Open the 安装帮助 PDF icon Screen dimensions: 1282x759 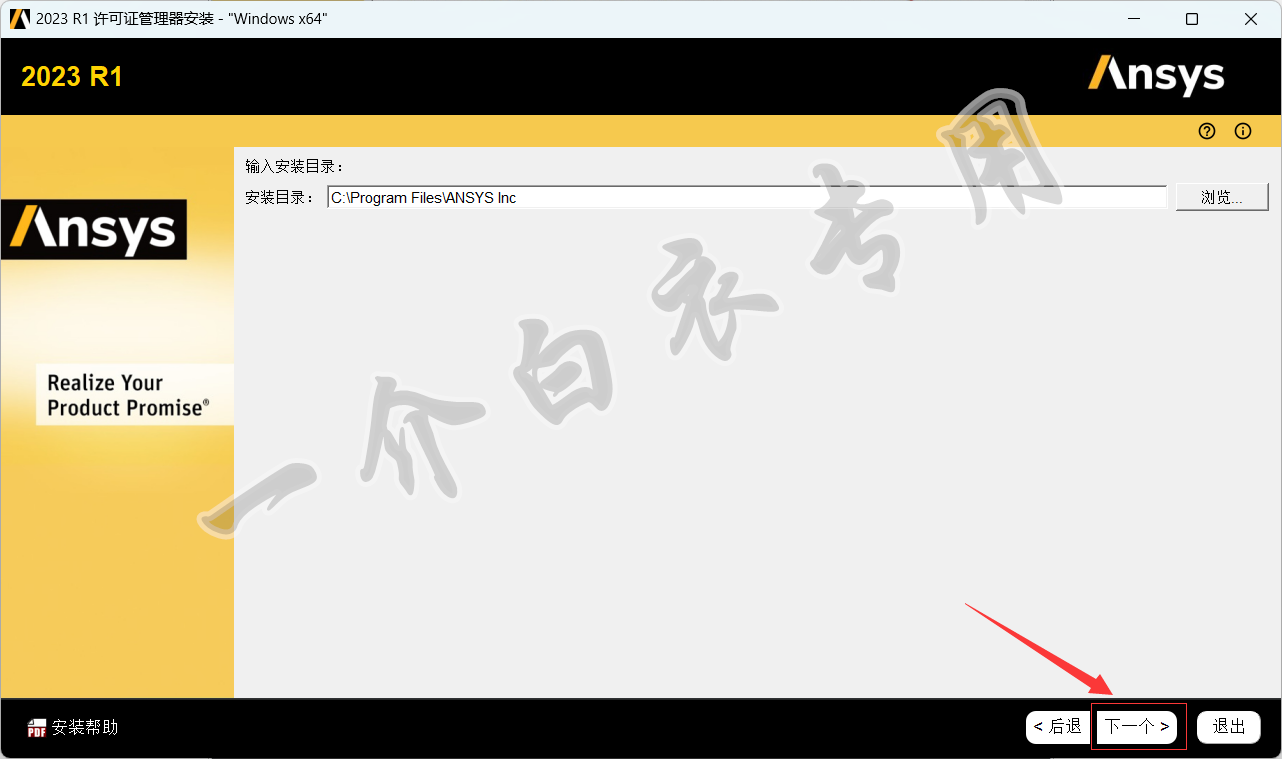tap(37, 728)
